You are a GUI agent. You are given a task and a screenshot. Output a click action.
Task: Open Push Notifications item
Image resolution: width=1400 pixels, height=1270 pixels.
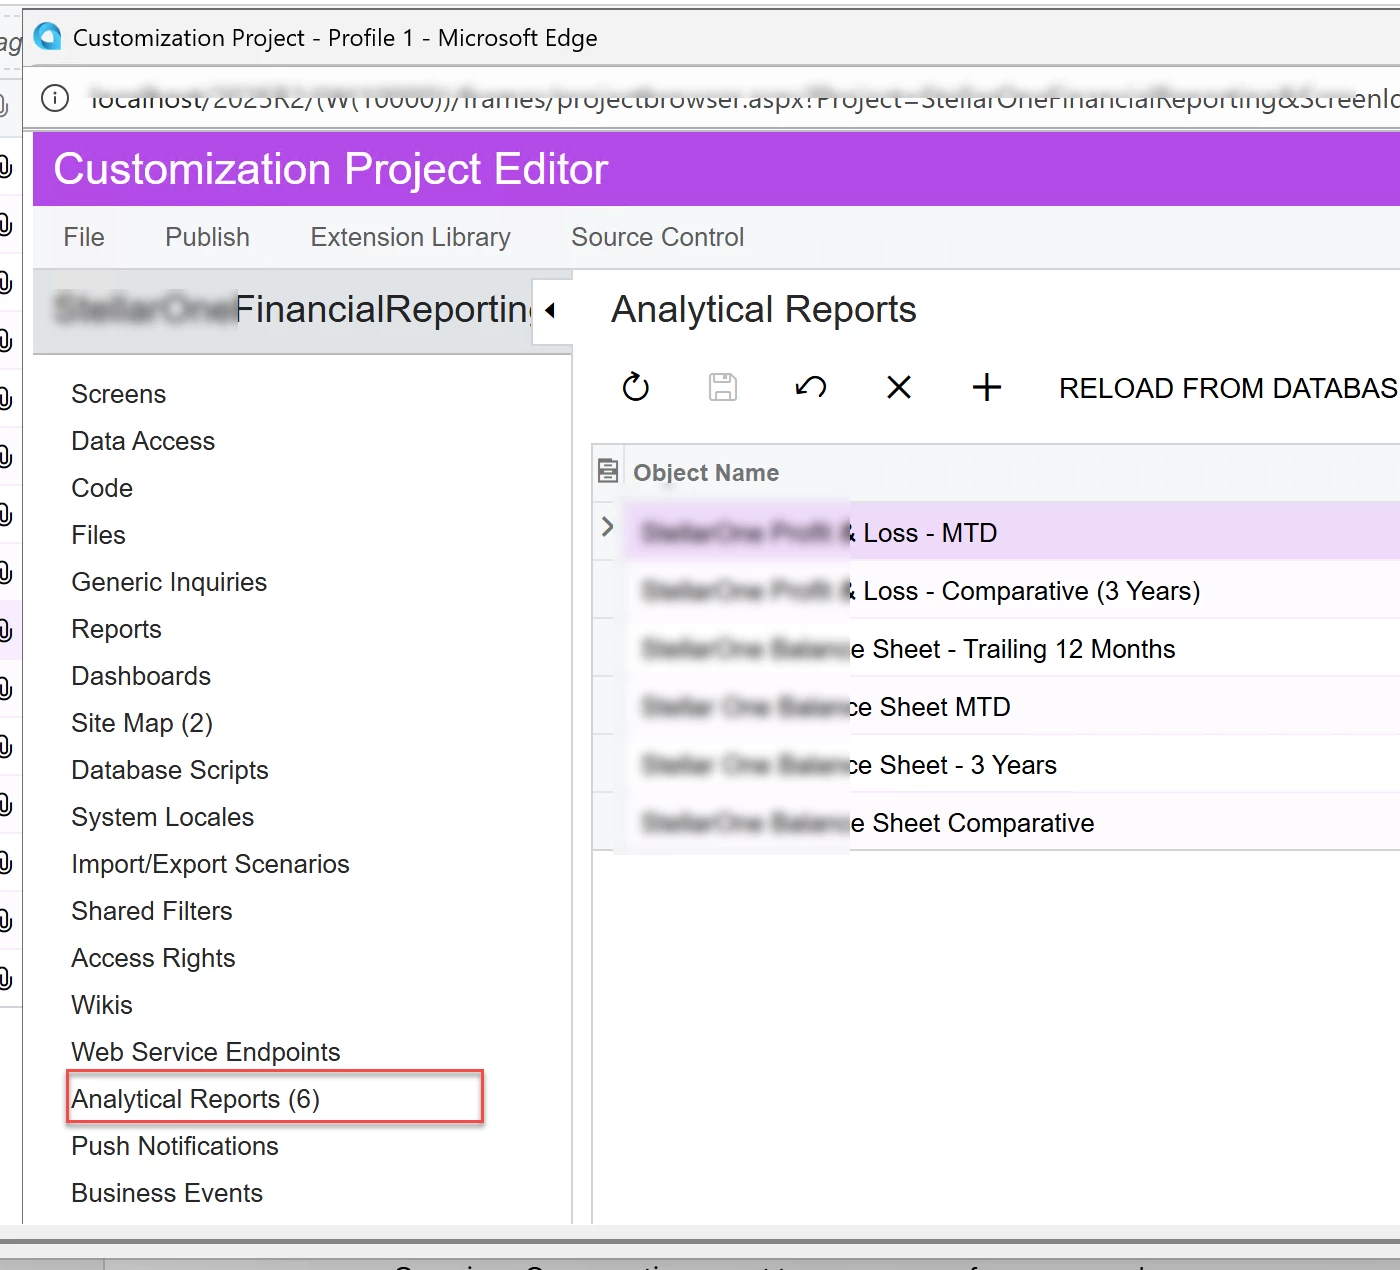pos(175,1146)
